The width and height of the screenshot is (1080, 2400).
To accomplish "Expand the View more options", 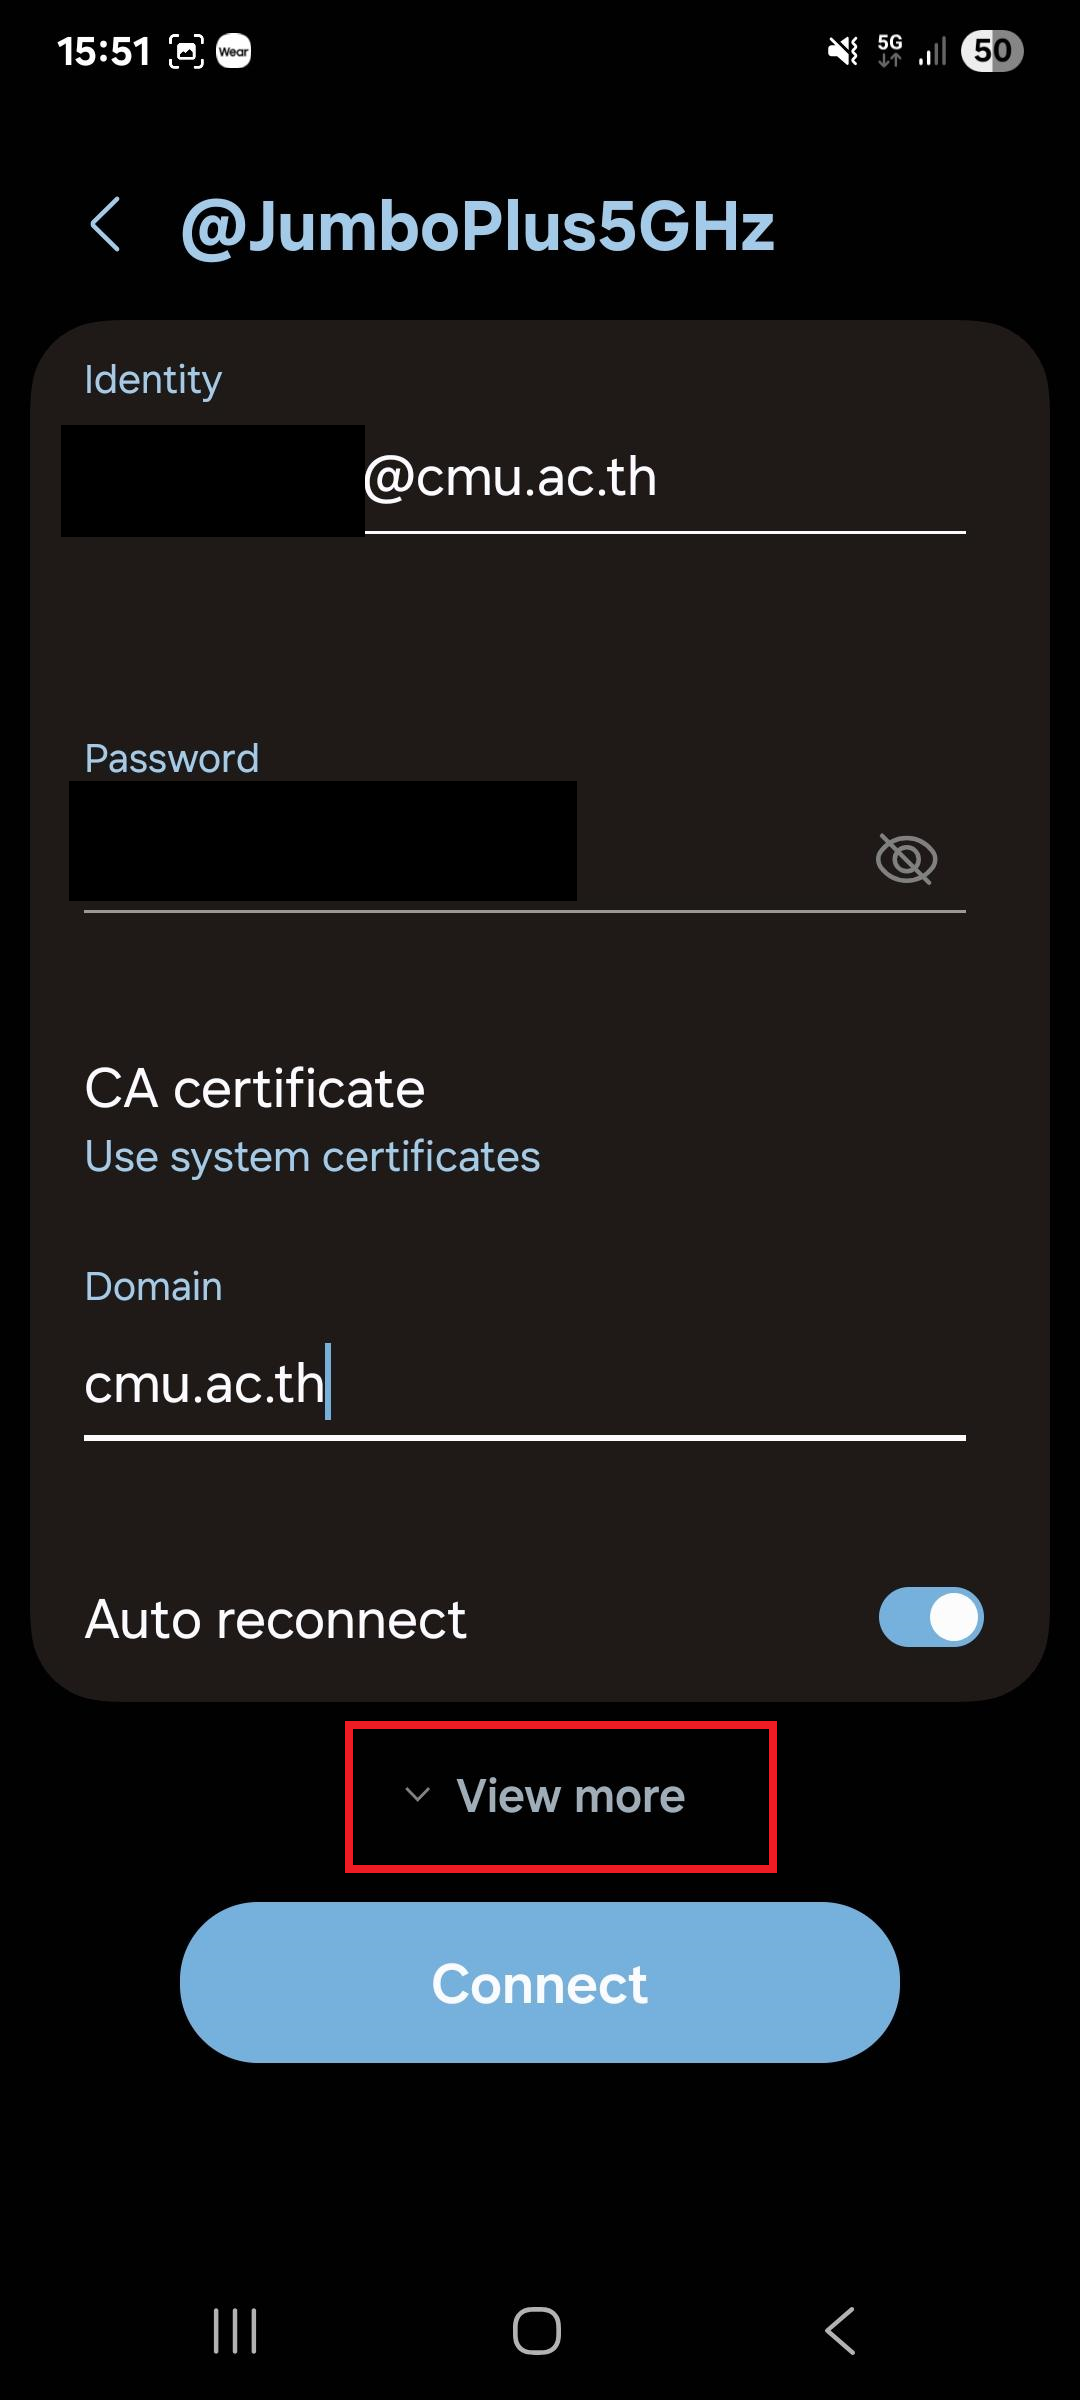I will coord(545,1796).
